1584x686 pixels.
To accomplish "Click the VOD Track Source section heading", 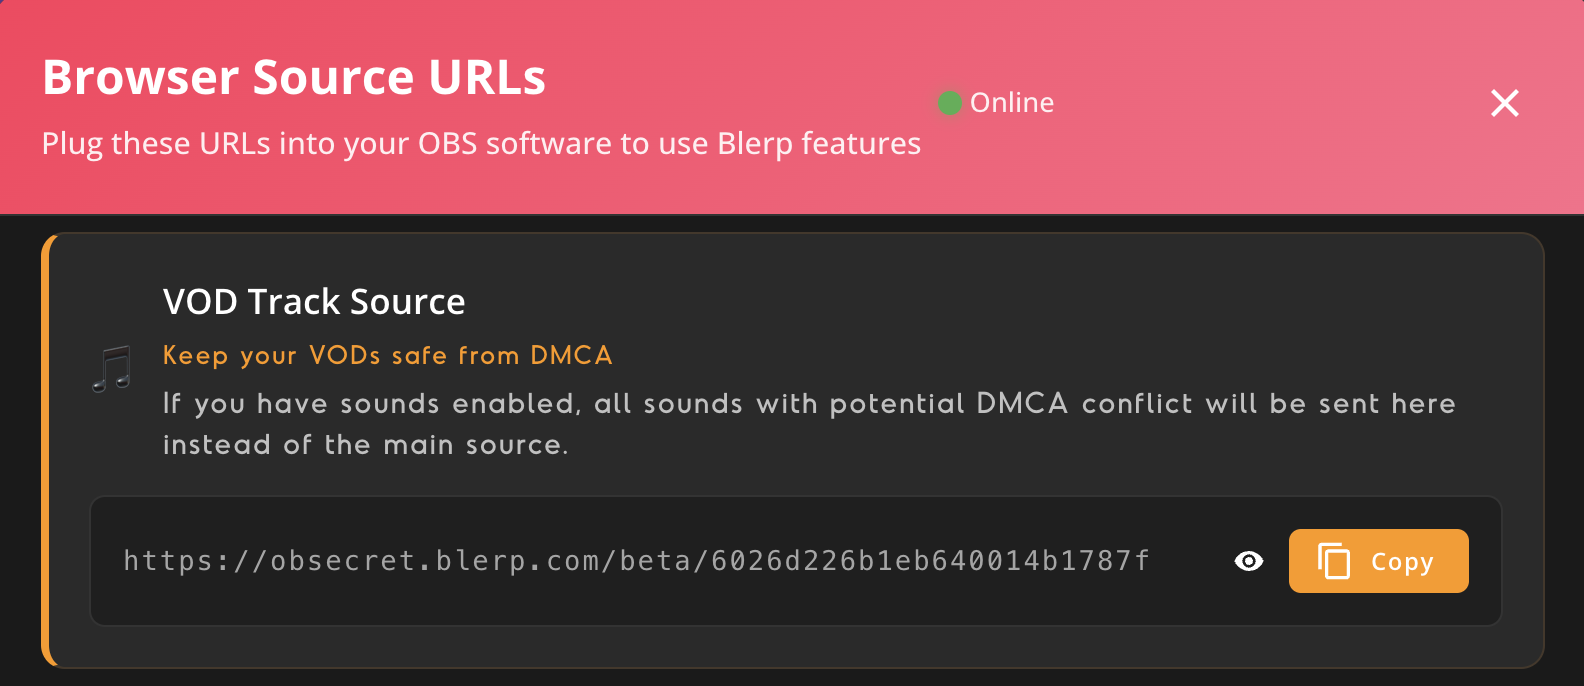I will click(314, 301).
